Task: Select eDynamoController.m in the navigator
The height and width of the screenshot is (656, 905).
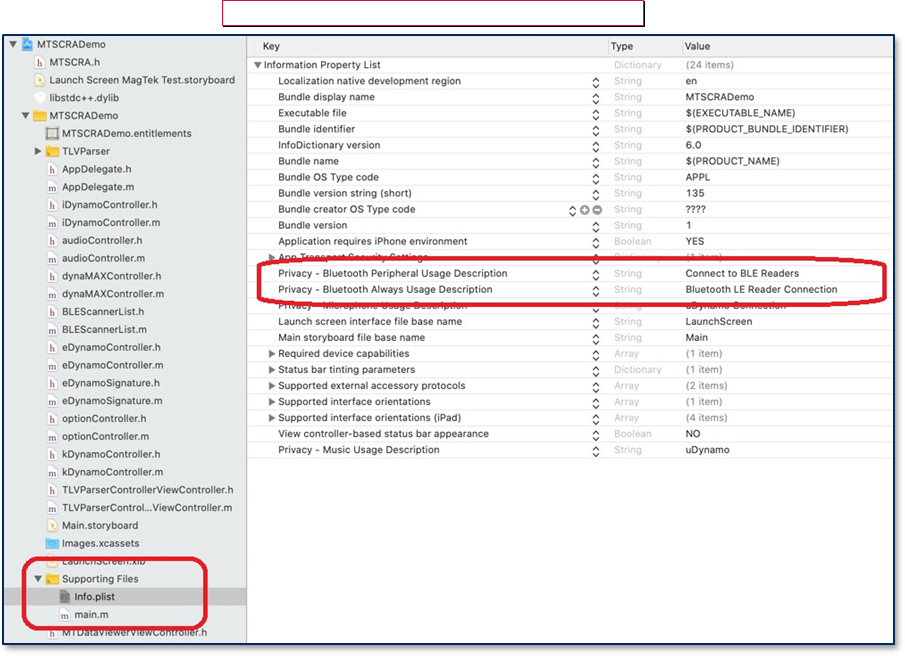Action: click(x=112, y=365)
